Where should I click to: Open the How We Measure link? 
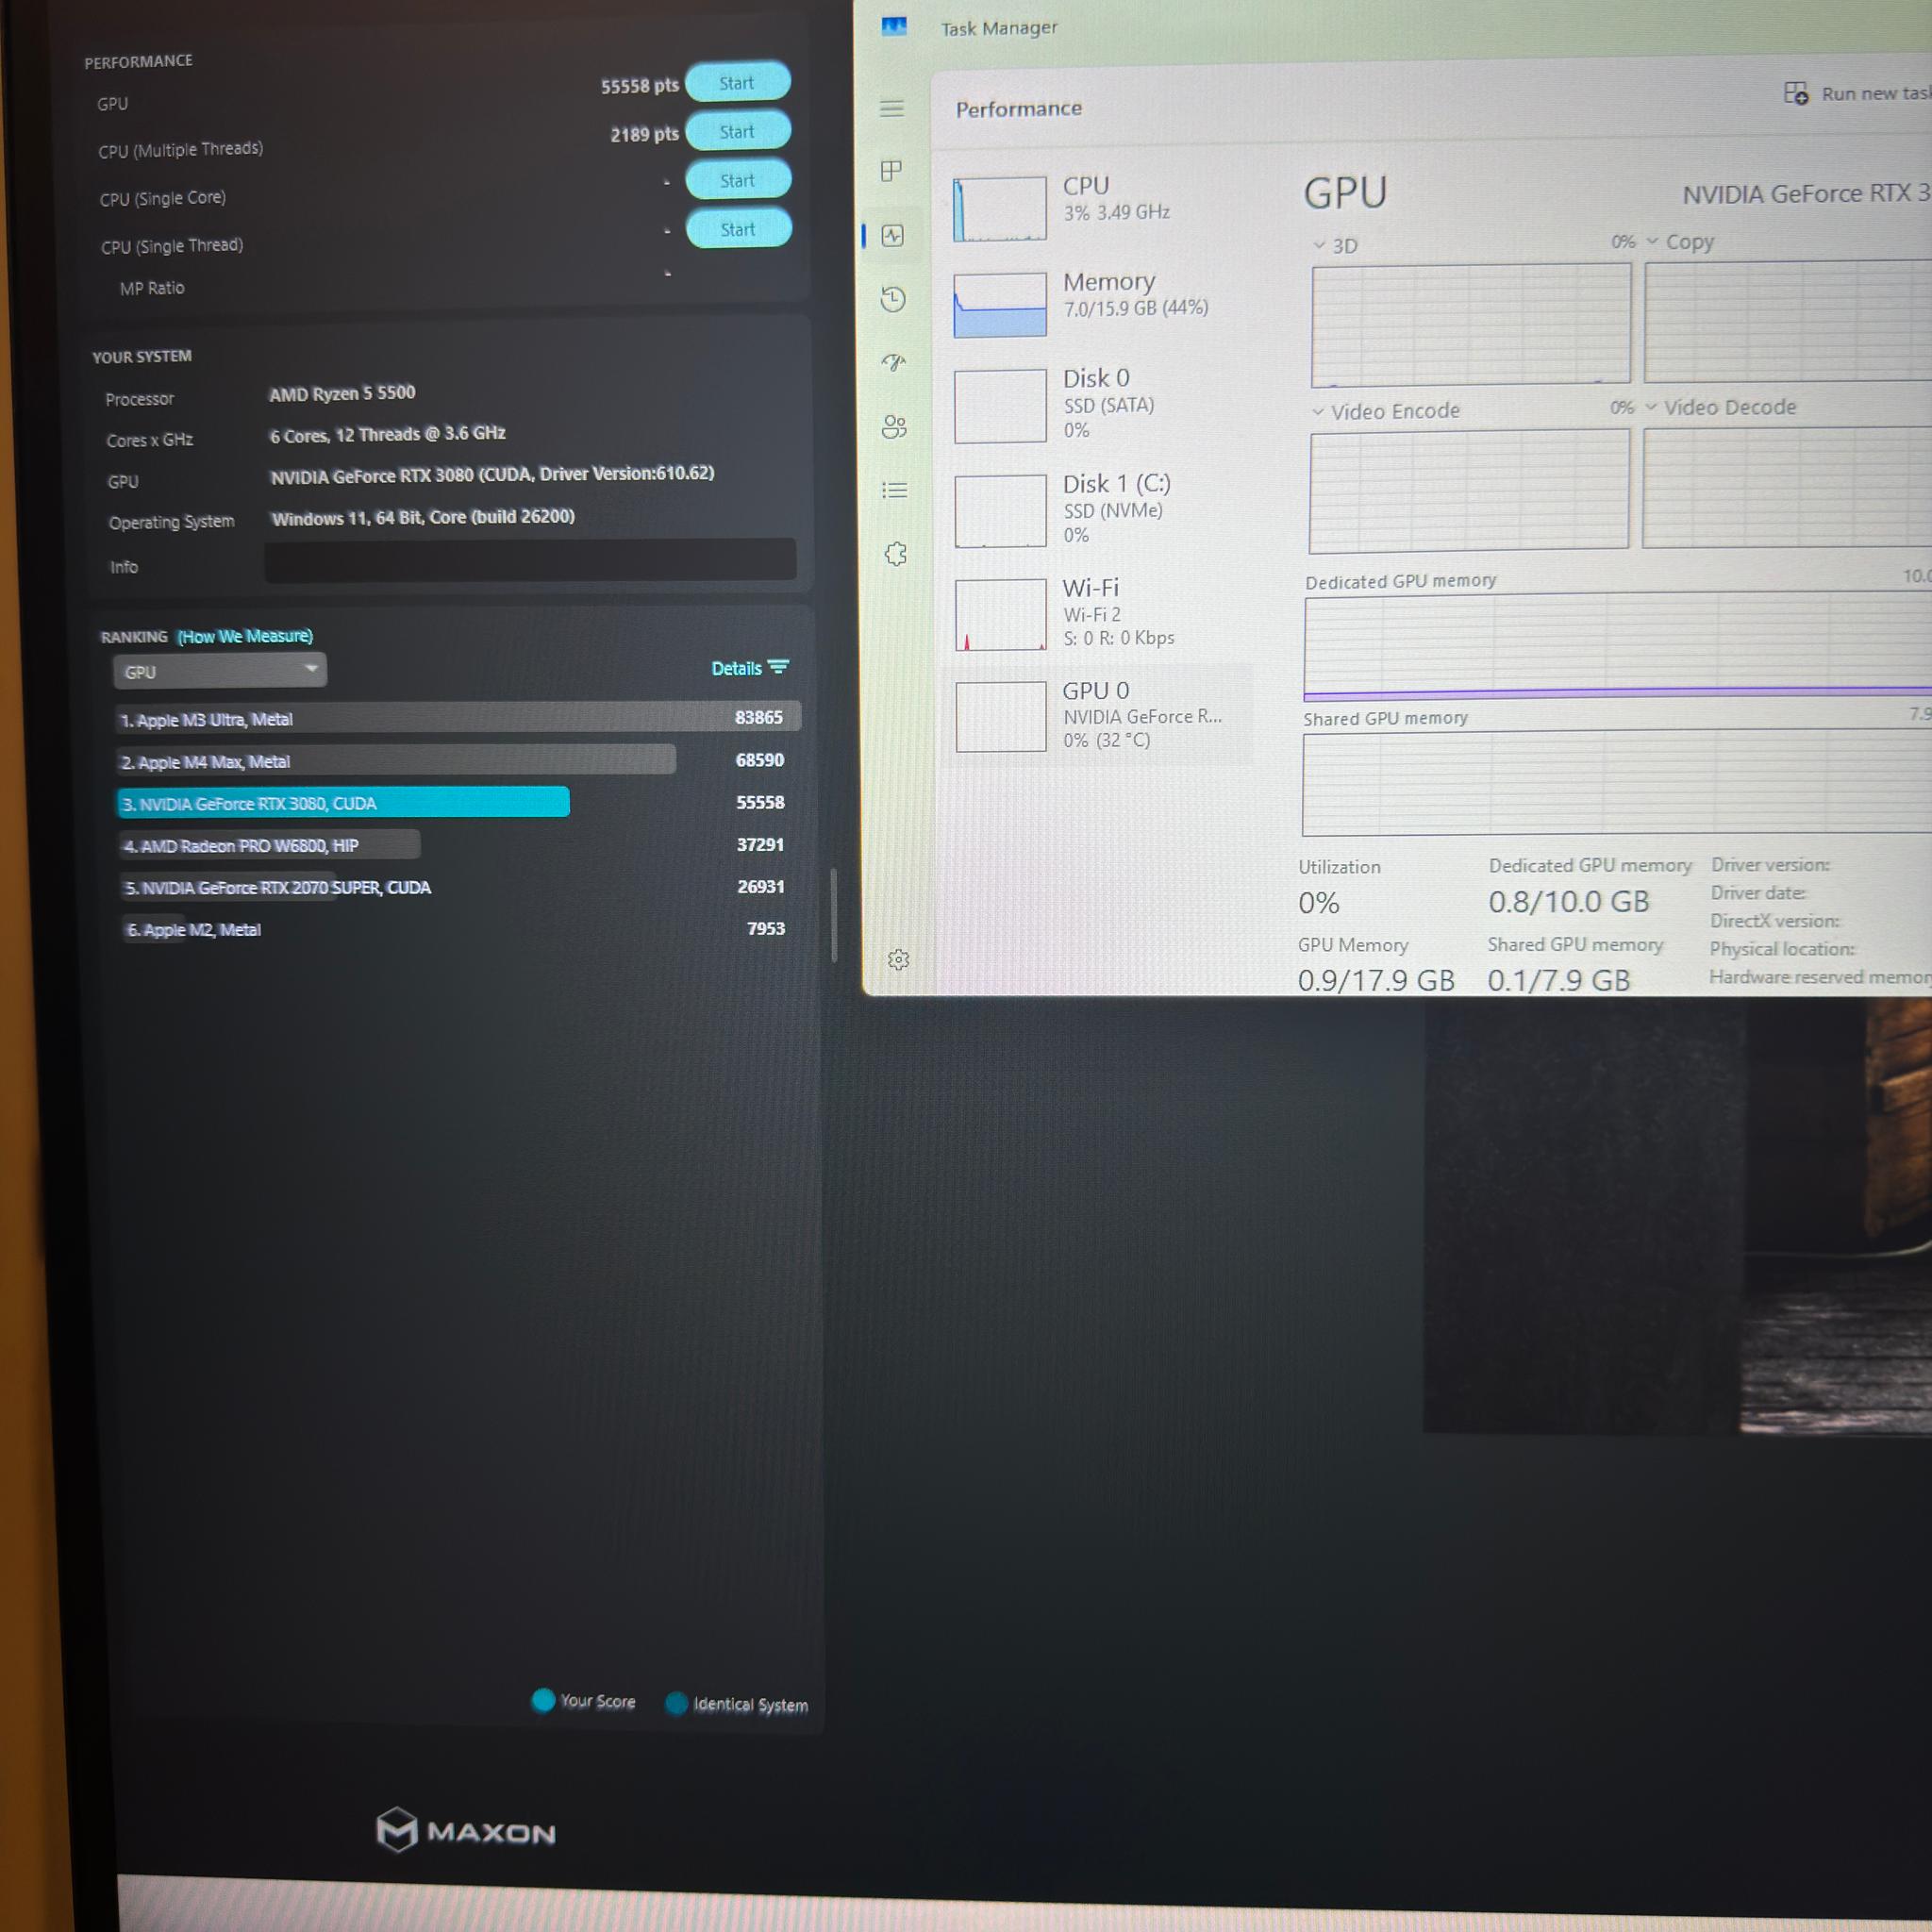[245, 636]
